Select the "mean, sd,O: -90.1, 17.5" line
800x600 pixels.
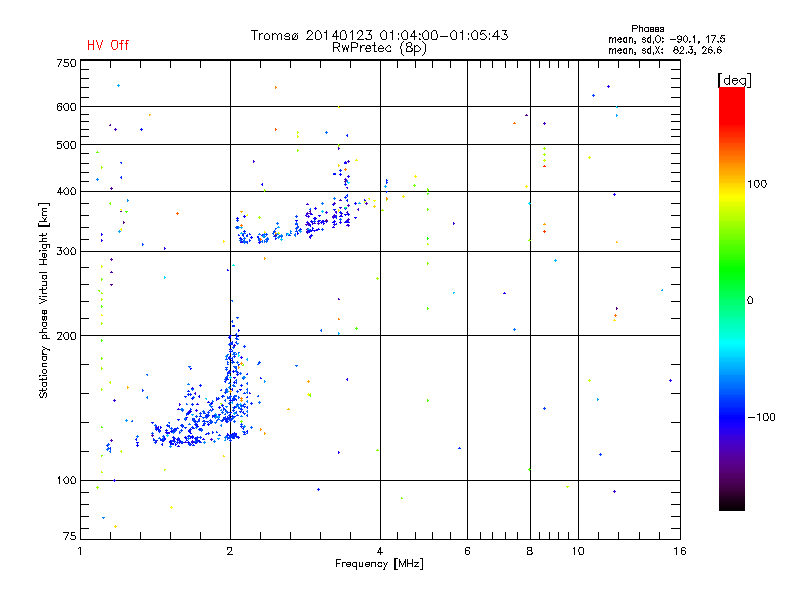tap(666, 39)
